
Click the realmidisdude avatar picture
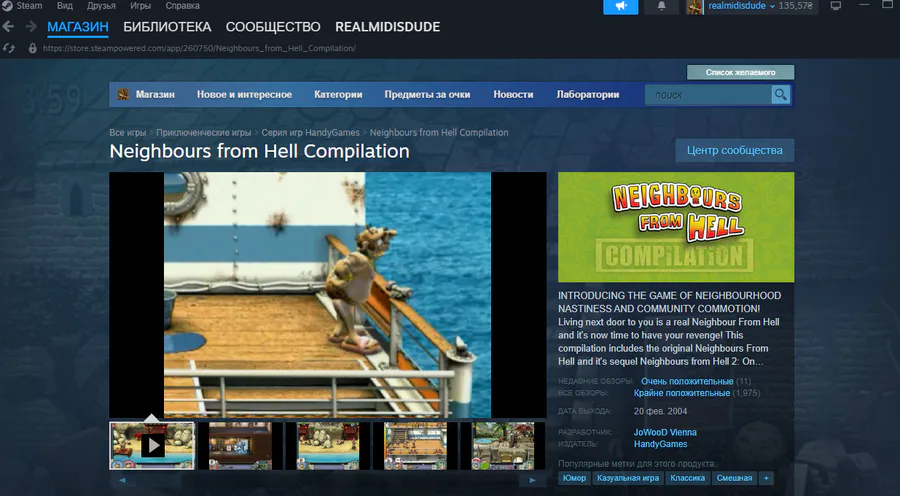[695, 7]
